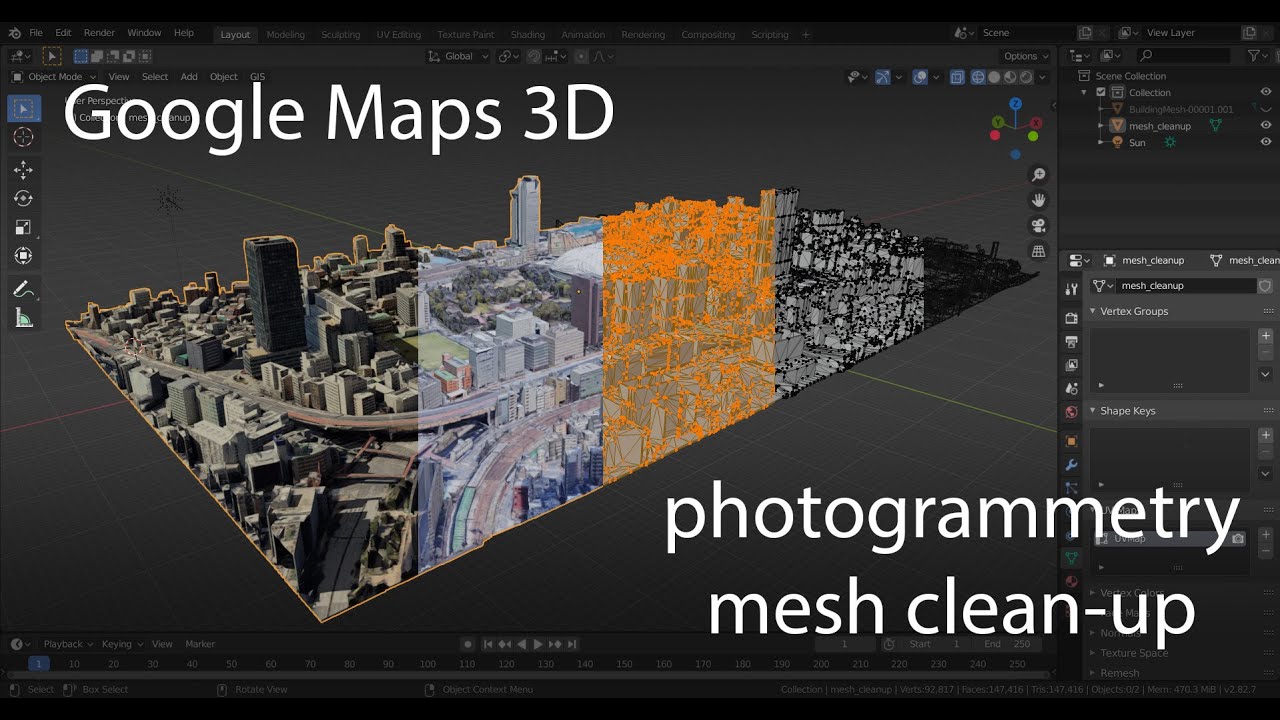The width and height of the screenshot is (1280, 720).
Task: Open the Output properties tab
Action: coord(1071,341)
